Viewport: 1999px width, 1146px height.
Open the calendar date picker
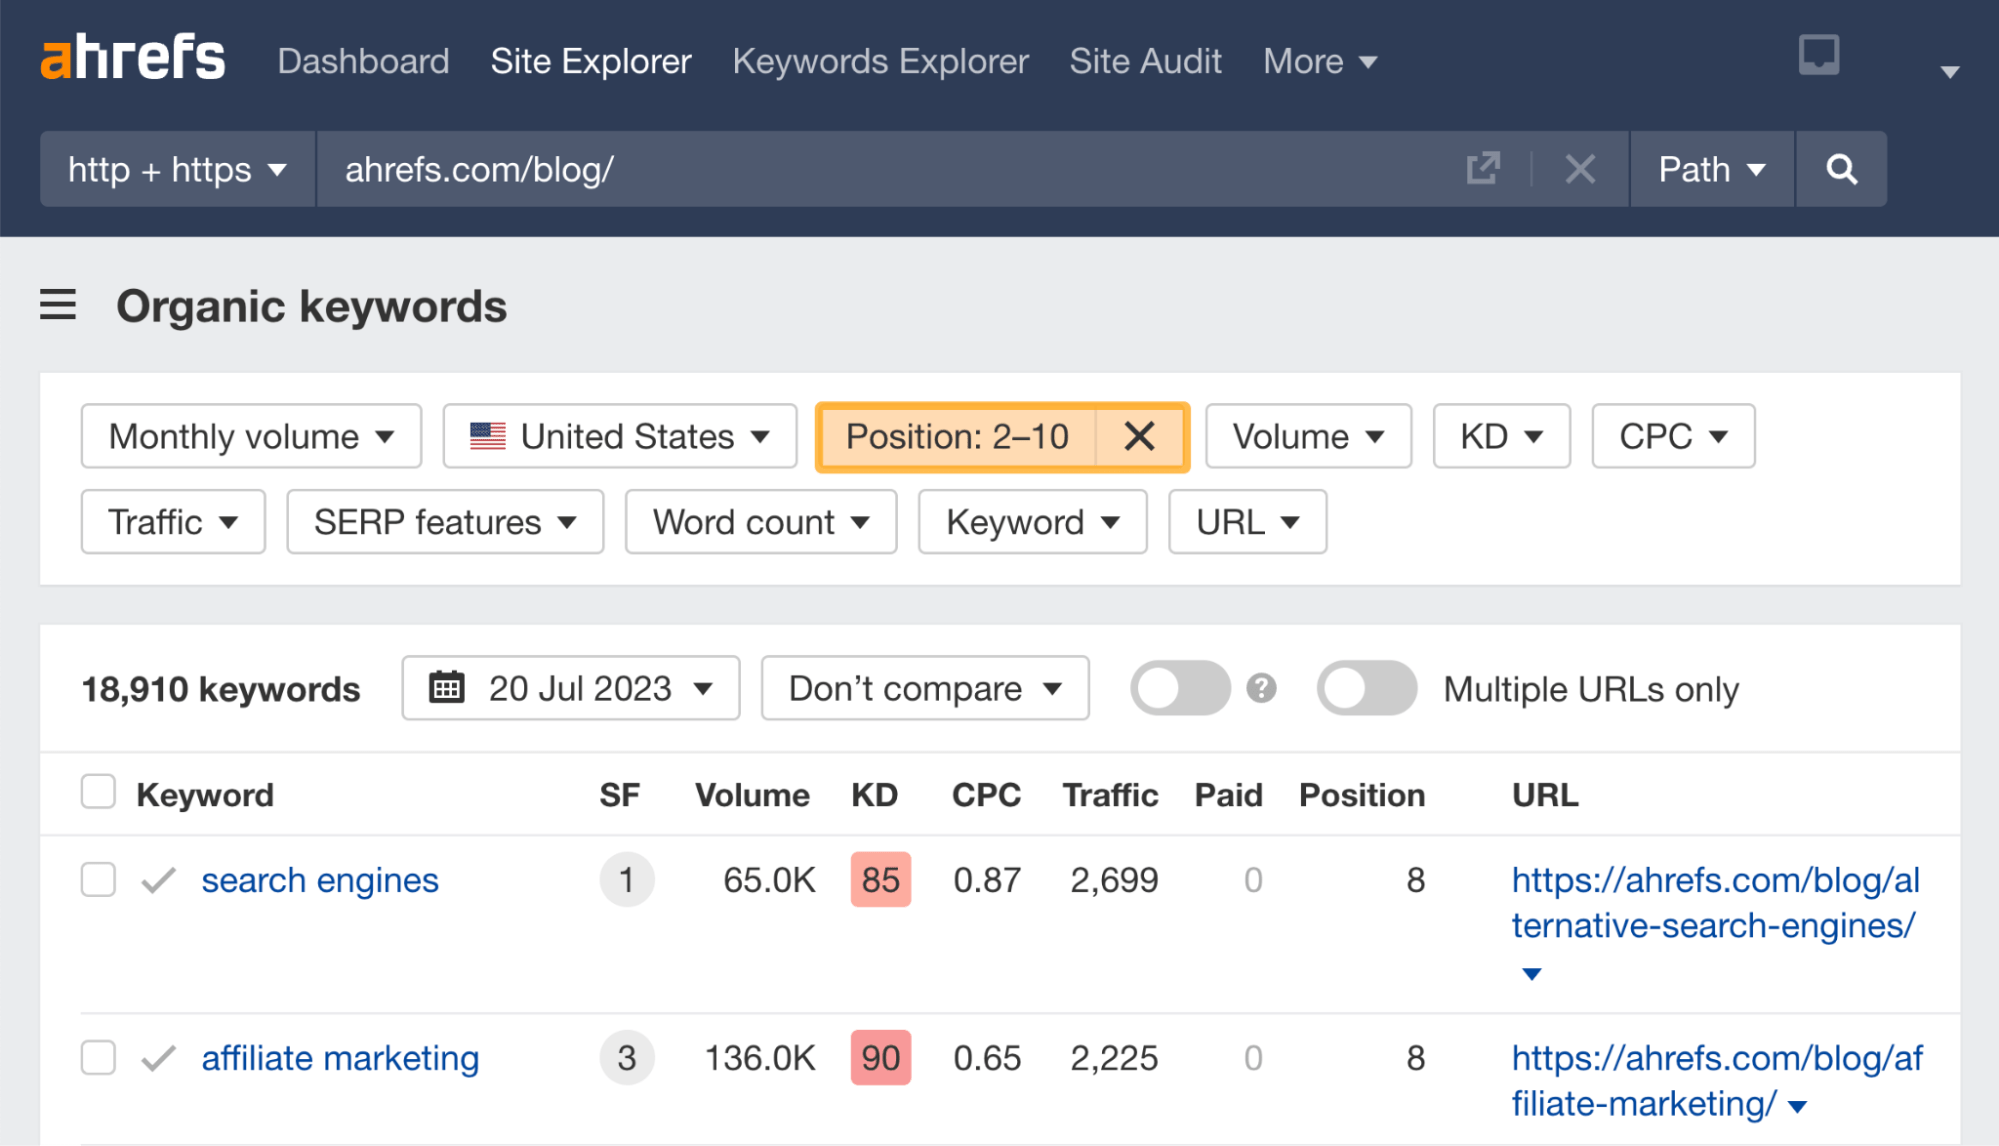[x=448, y=688]
